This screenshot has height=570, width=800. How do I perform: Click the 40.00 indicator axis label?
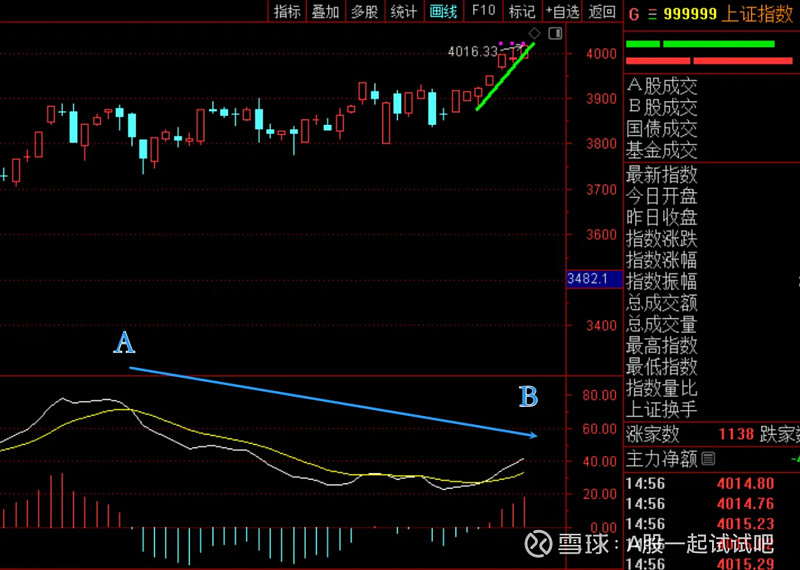[x=599, y=461]
